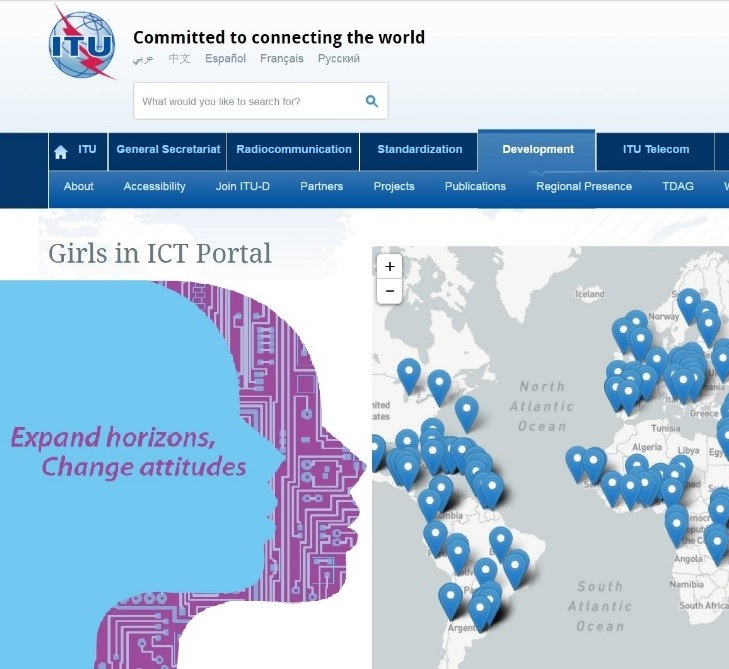Open the Partners menu item
This screenshot has height=669, width=729.
click(321, 186)
